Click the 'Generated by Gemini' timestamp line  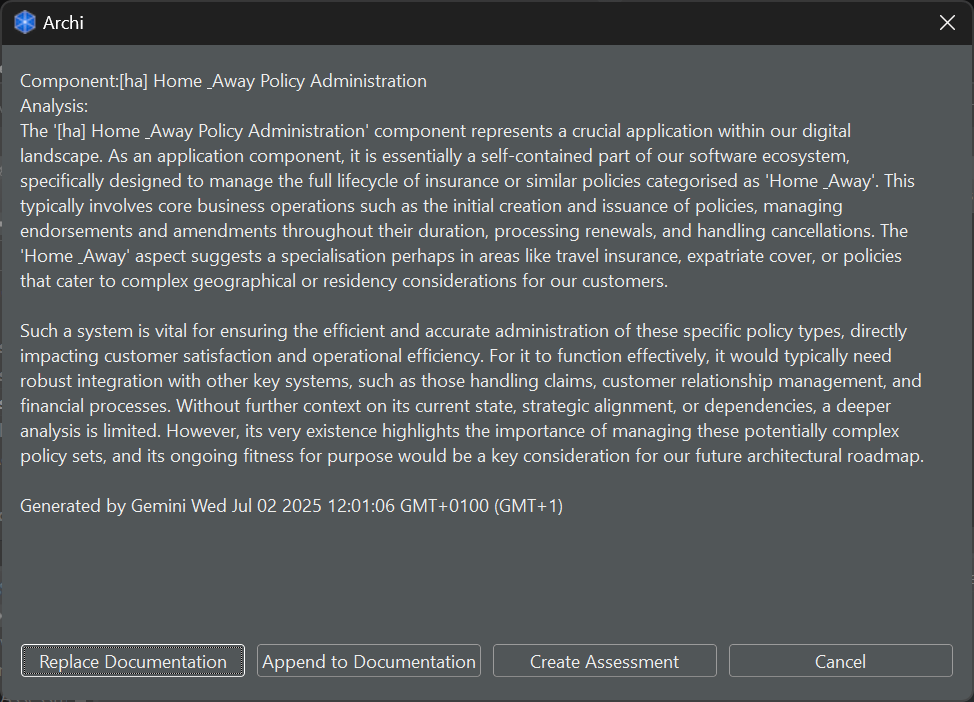(x=291, y=506)
